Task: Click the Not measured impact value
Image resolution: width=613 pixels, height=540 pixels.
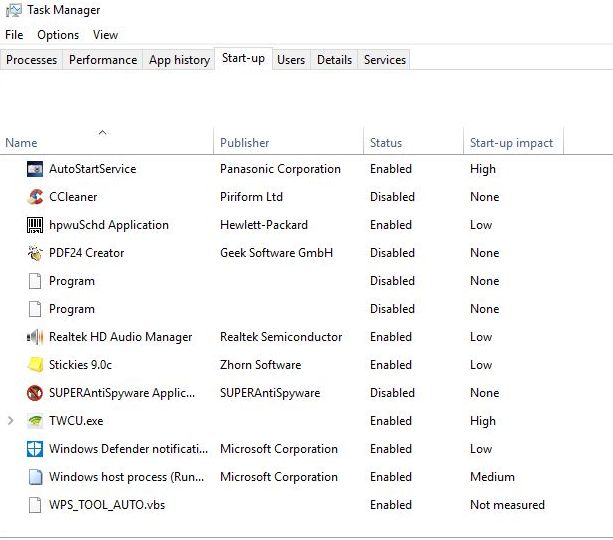Action: 507,505
